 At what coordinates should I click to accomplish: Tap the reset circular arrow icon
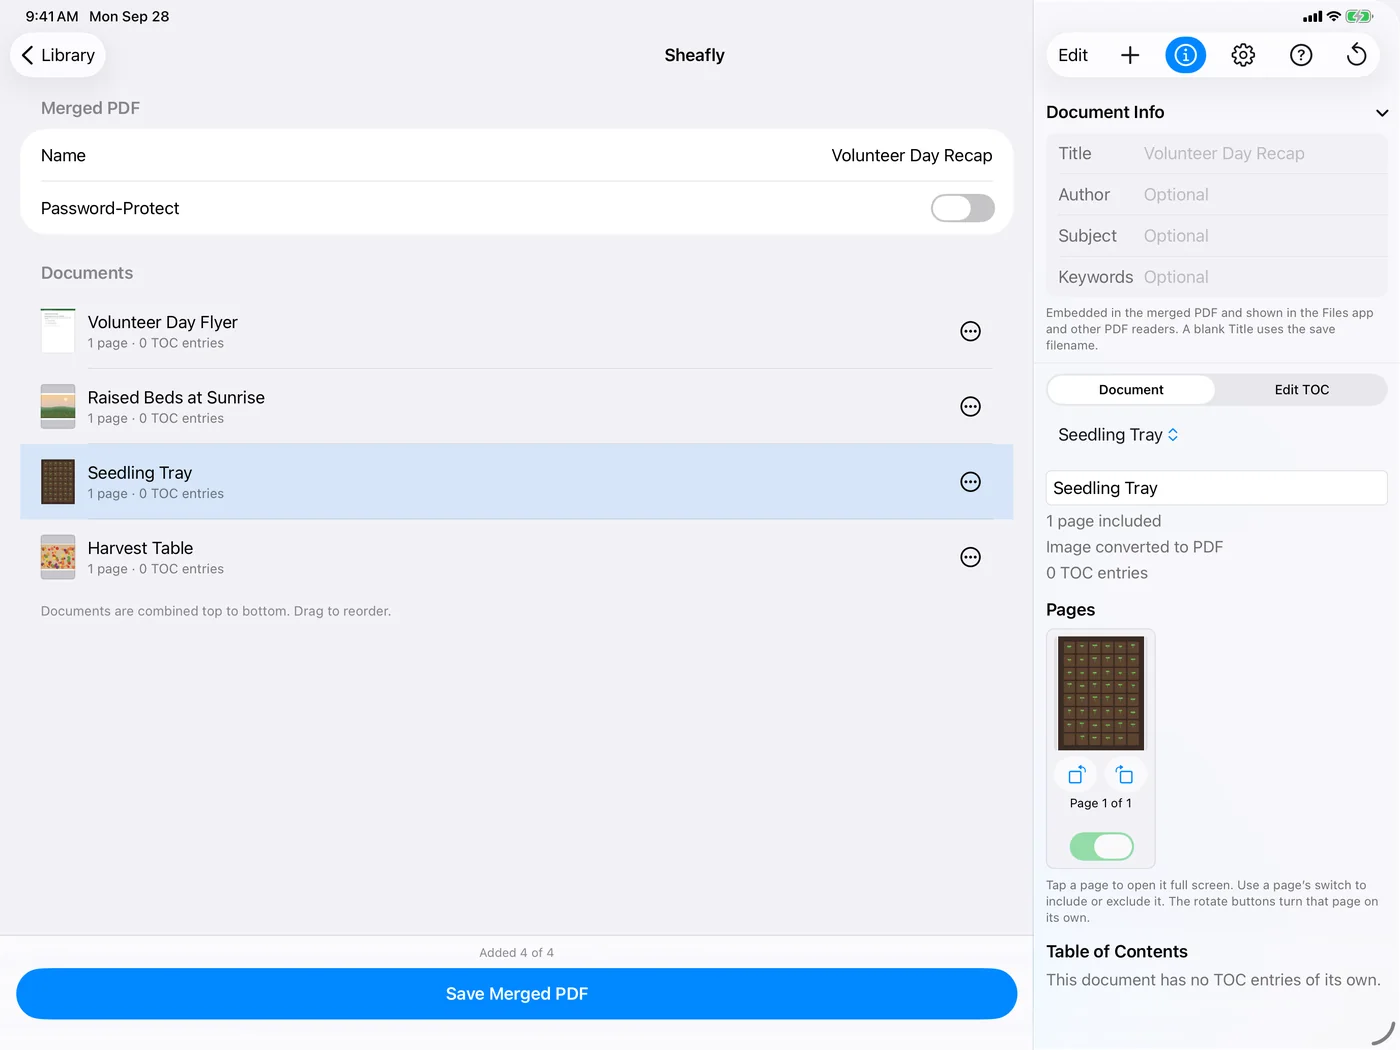[x=1357, y=55]
